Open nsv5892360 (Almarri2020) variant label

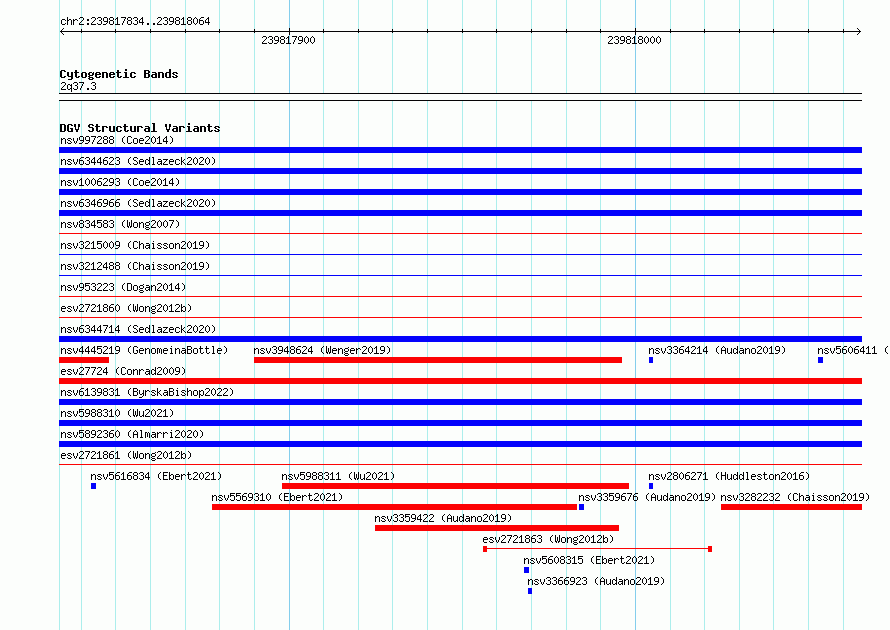132,434
